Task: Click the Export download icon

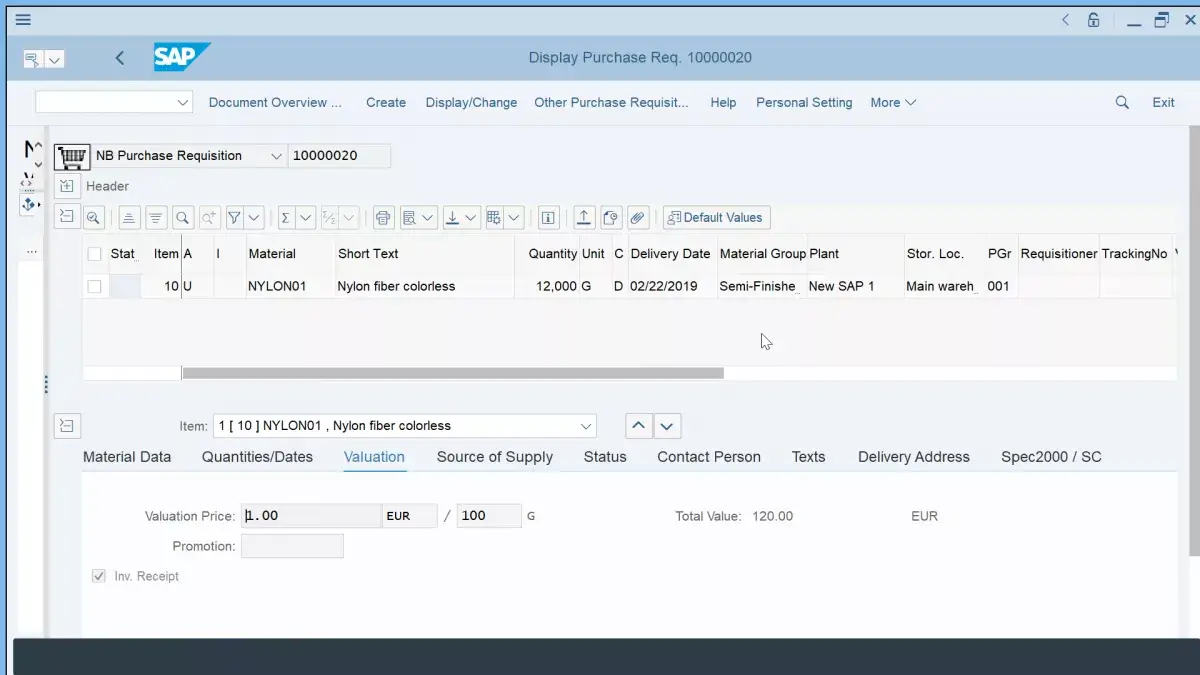Action: [x=451, y=217]
